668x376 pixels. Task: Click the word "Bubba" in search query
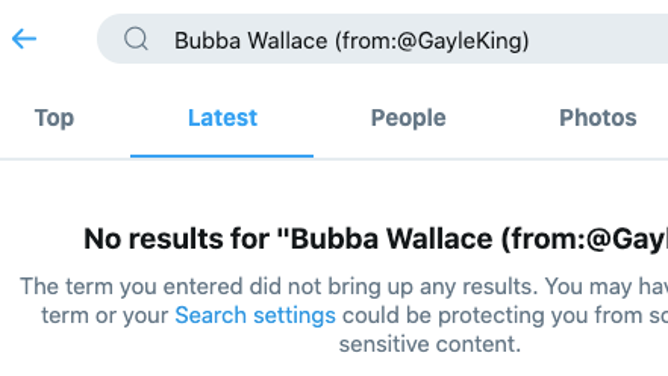click(207, 41)
